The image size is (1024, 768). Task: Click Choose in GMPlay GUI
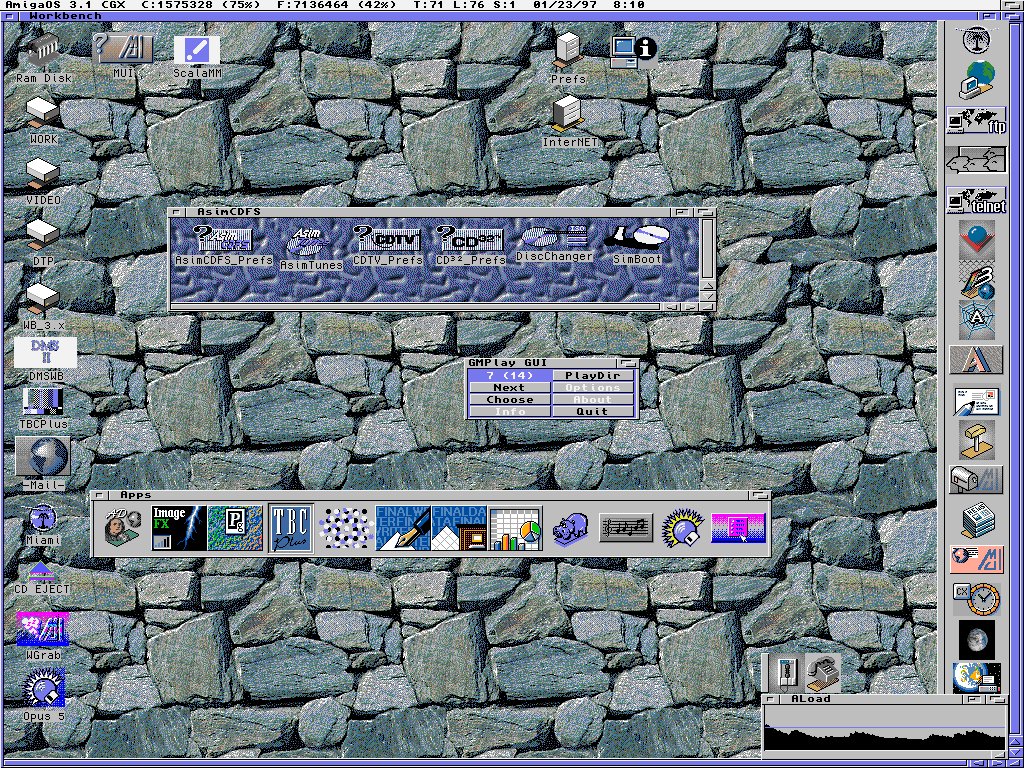coord(509,399)
